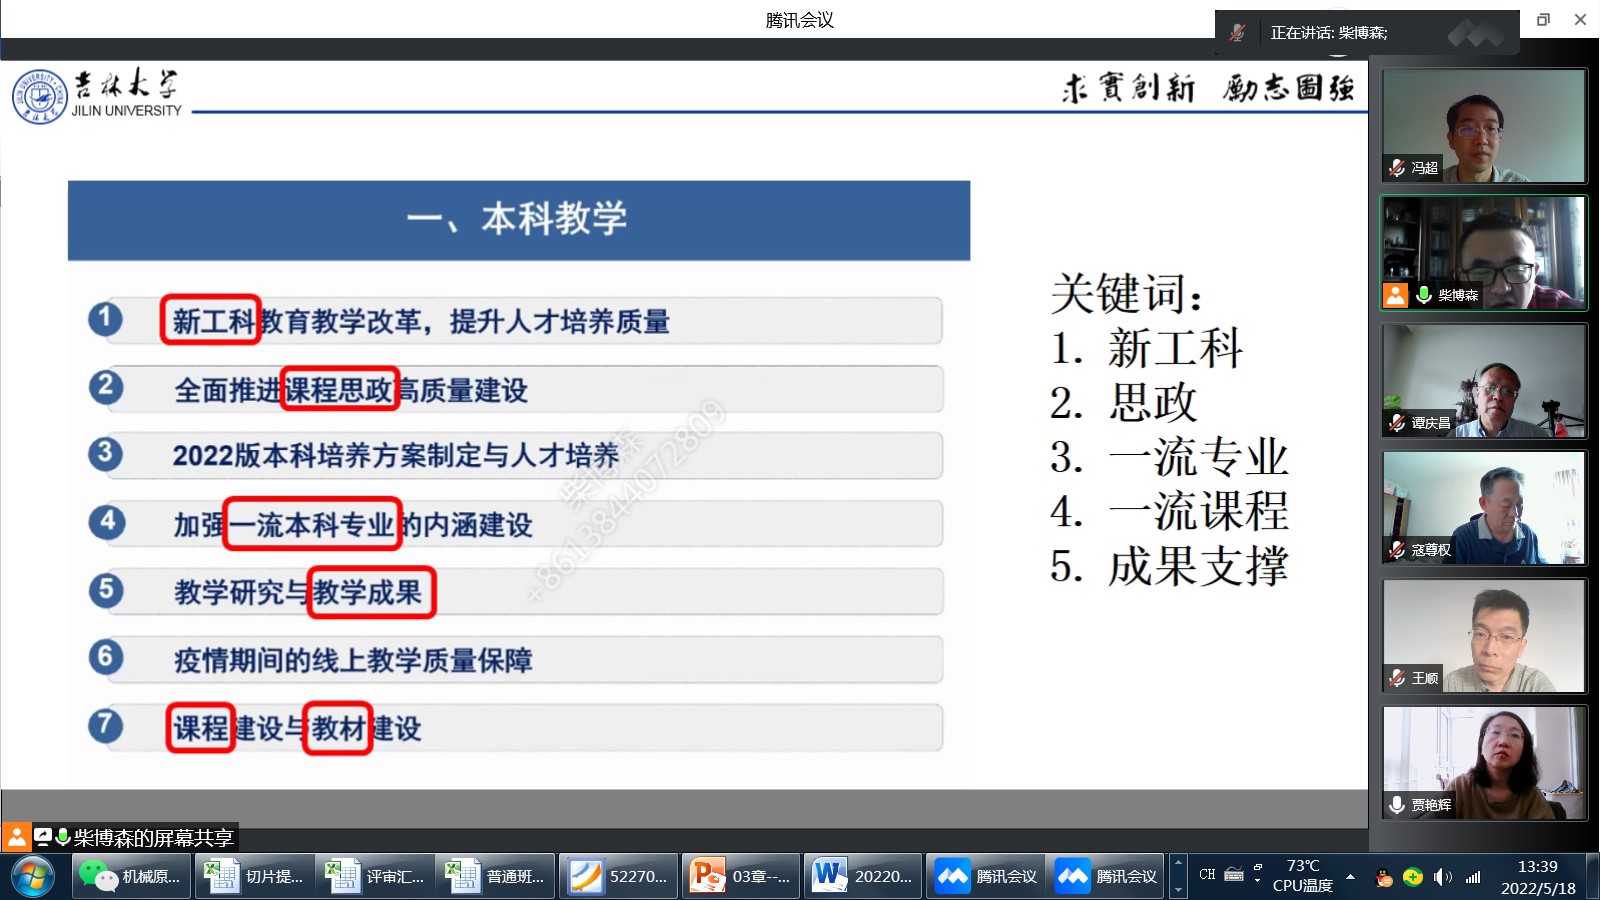The width and height of the screenshot is (1600, 900).
Task: Click the screen share icon beside 柴博森的屏幕共享
Action: [x=42, y=837]
